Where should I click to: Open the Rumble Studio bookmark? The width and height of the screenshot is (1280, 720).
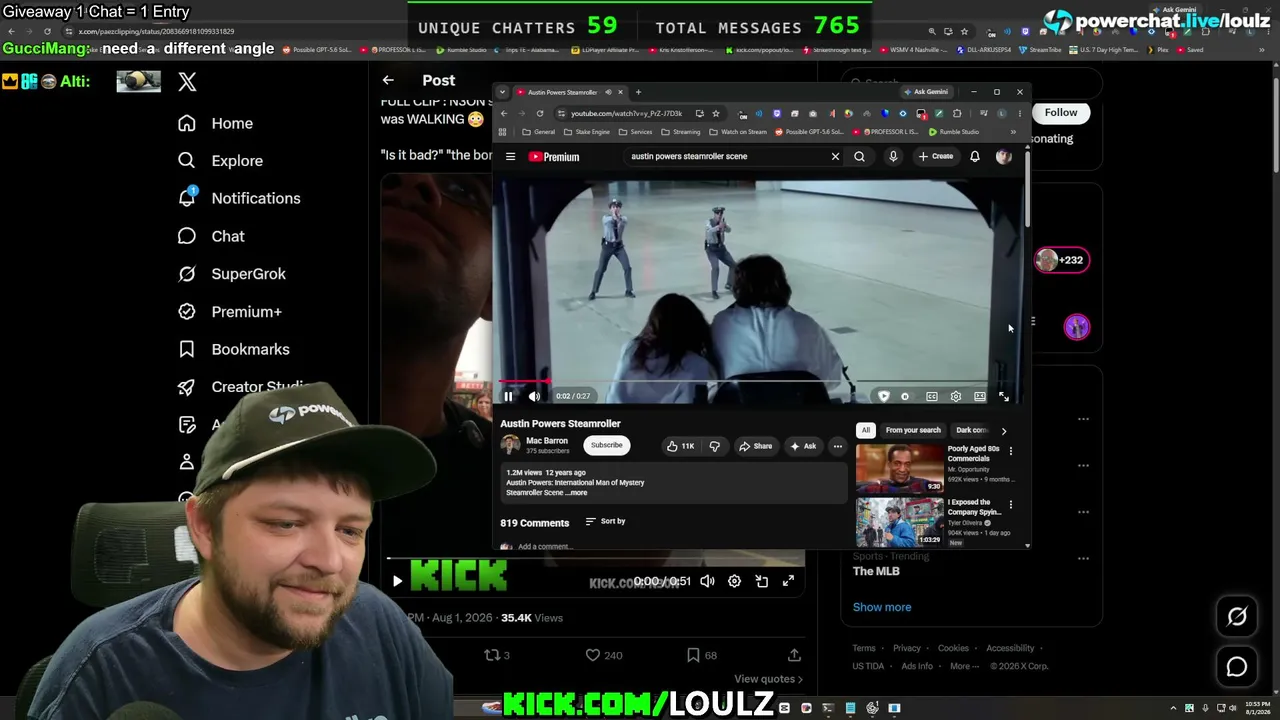tap(954, 132)
